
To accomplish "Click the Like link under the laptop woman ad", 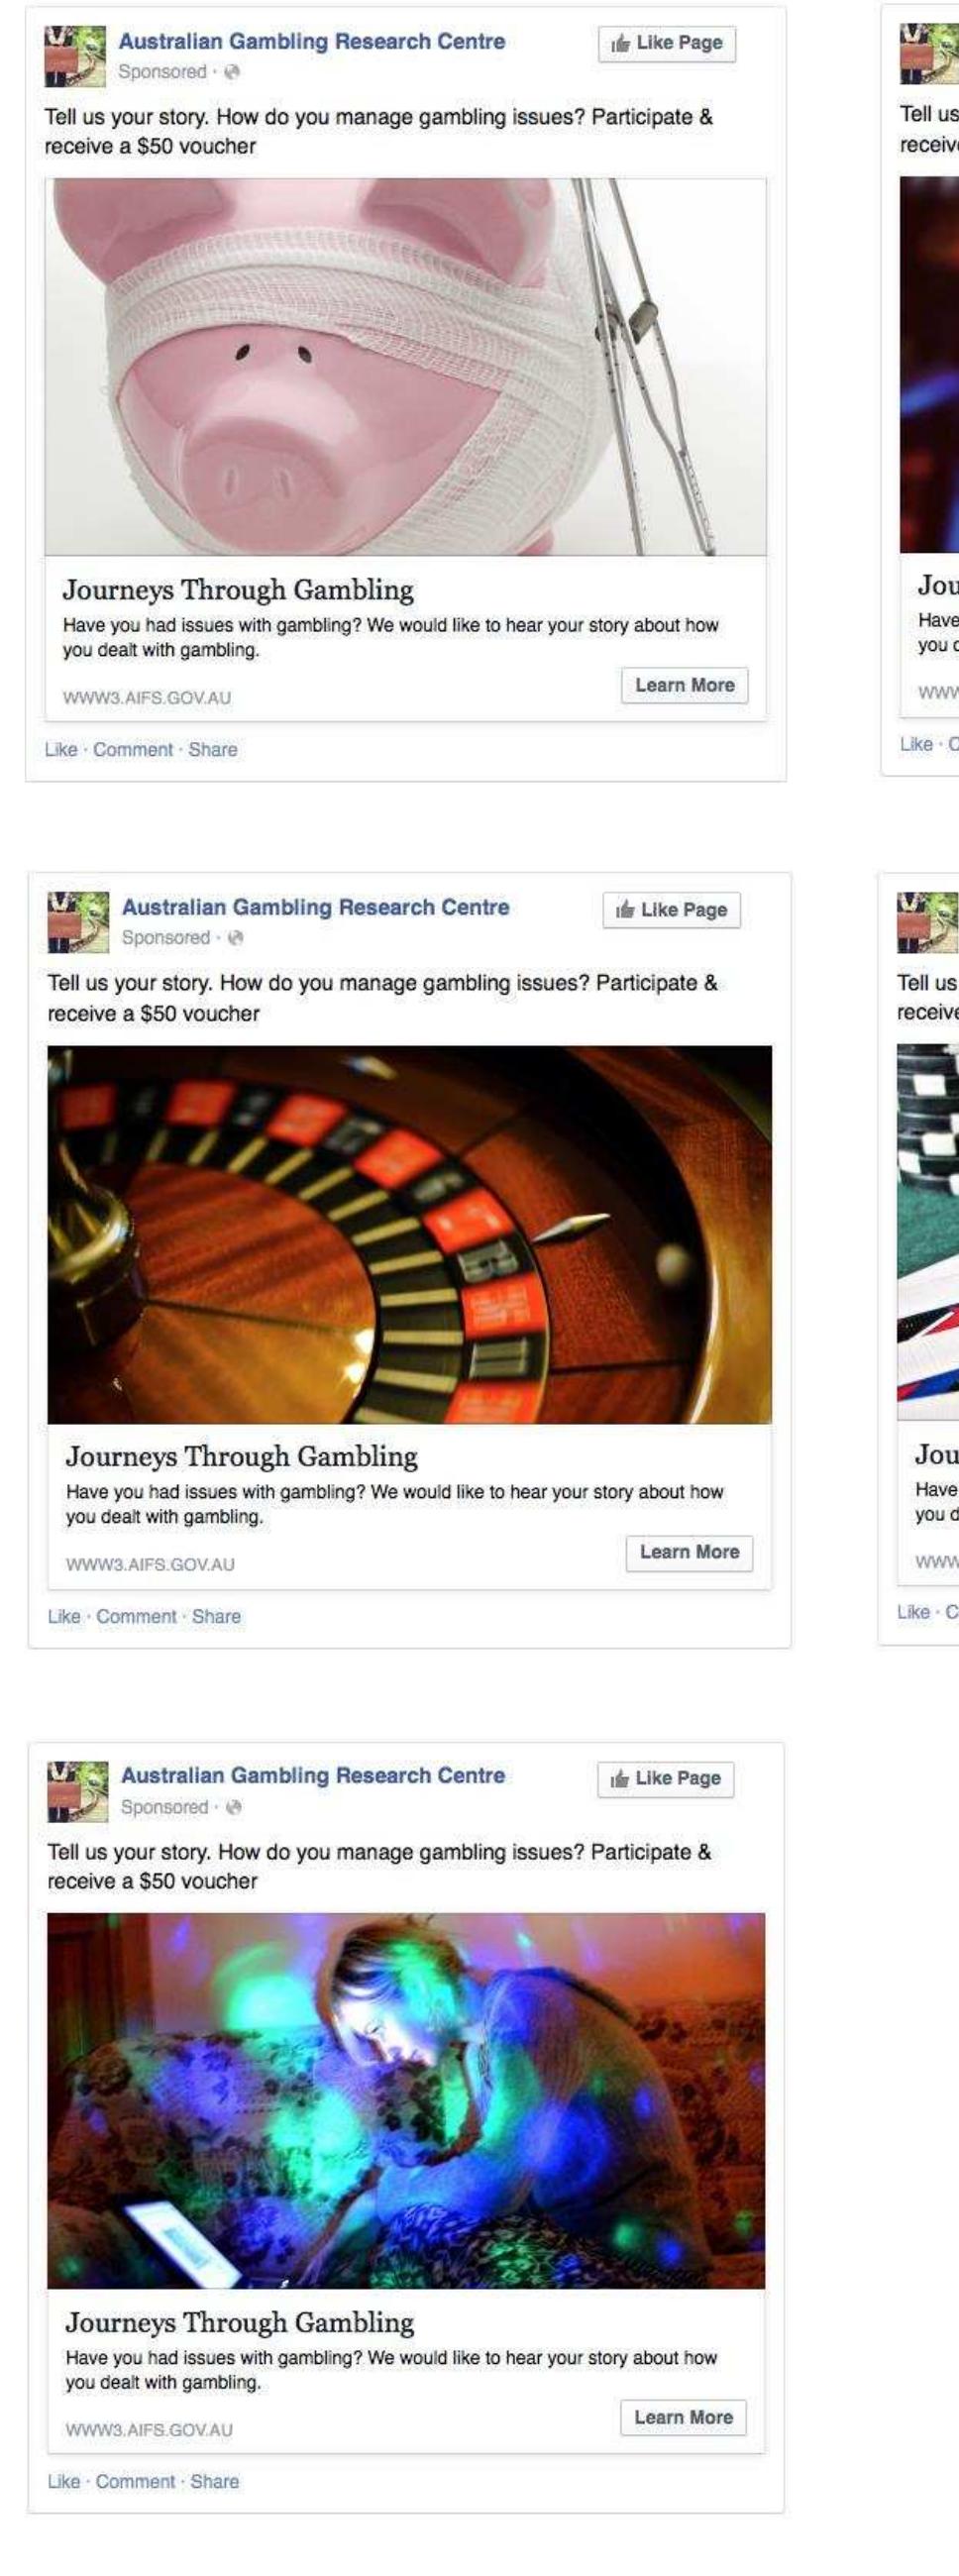I will pos(64,2481).
